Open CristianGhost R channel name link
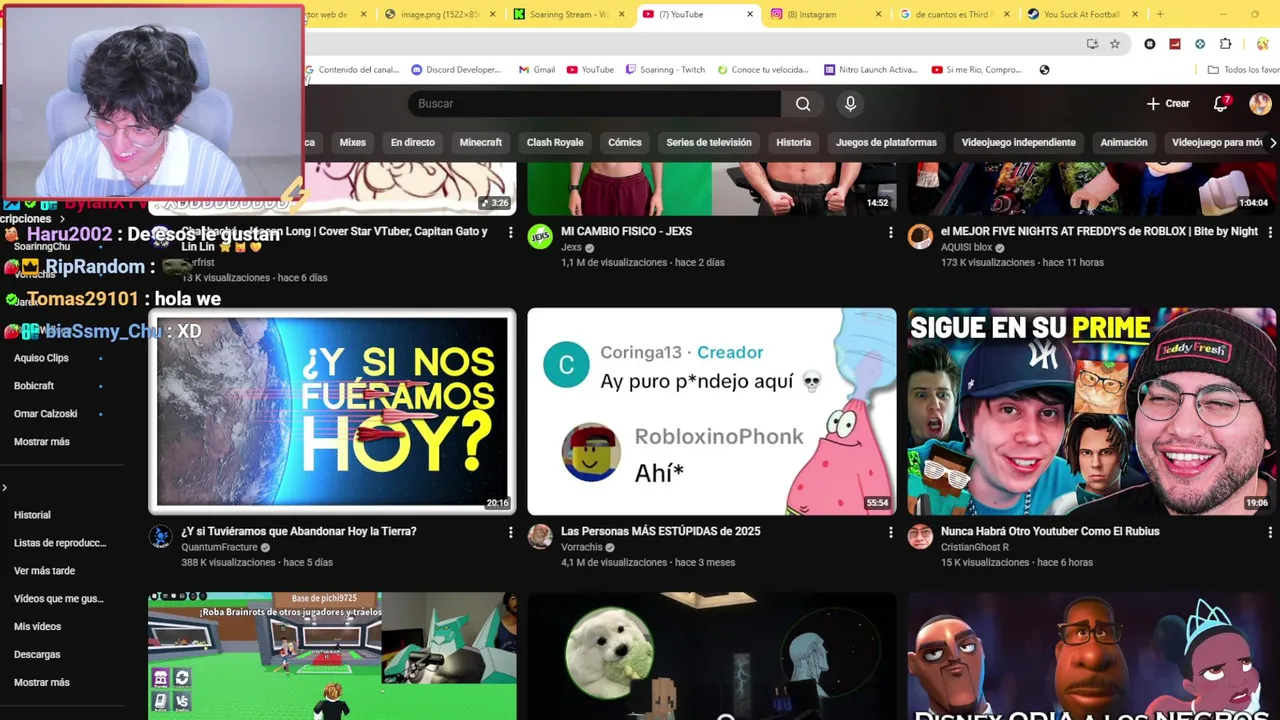1280x720 pixels. click(x=974, y=547)
